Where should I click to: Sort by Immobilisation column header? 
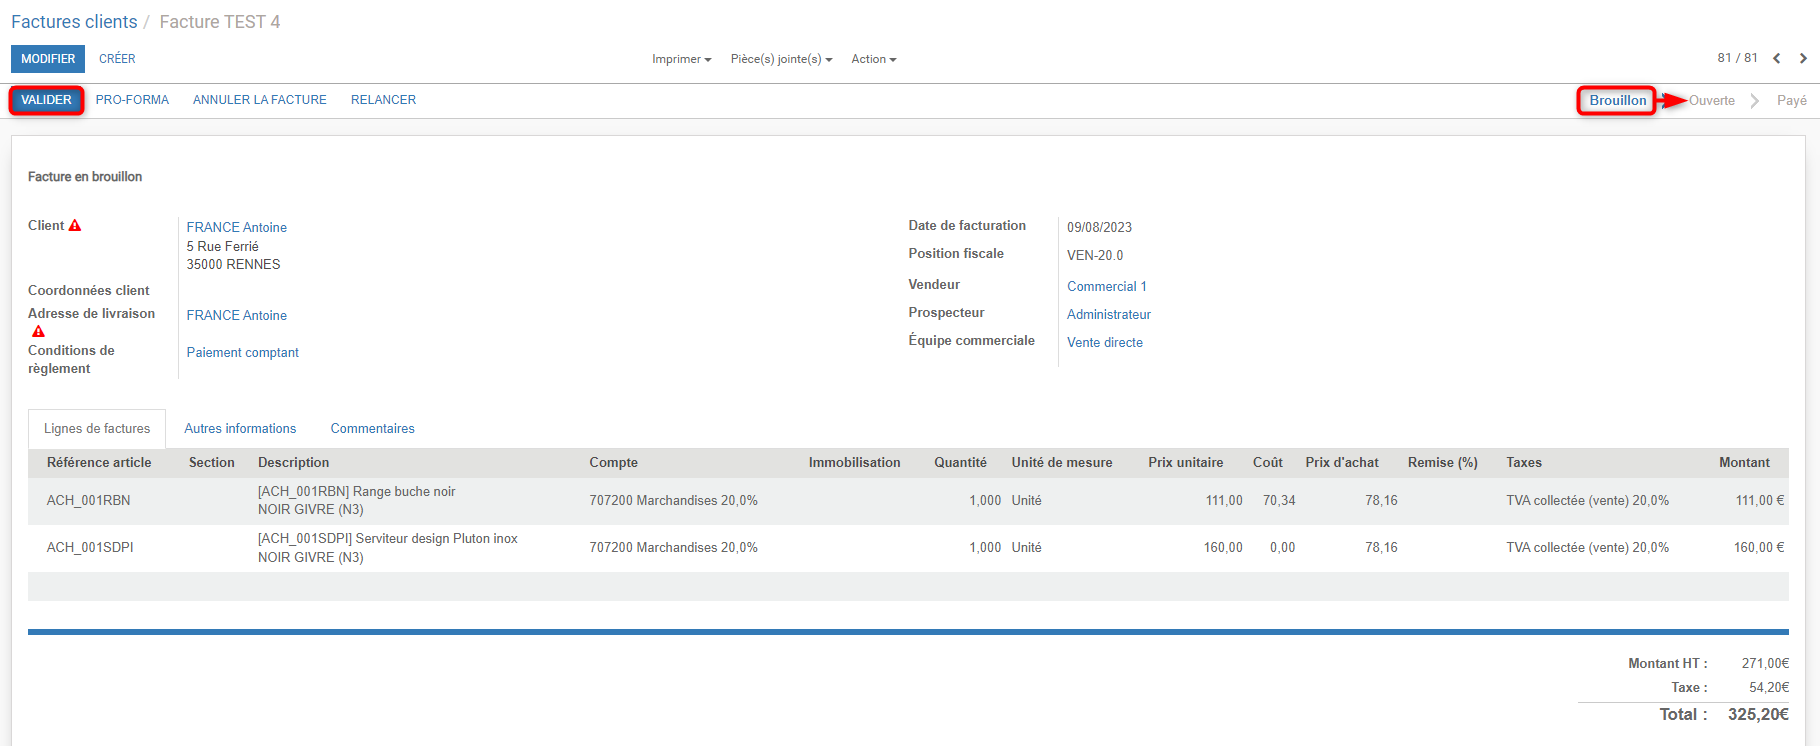(854, 463)
